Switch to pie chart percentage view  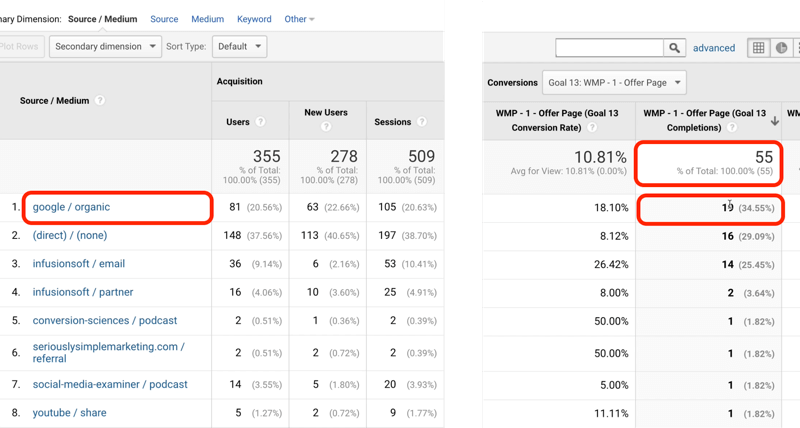click(781, 48)
